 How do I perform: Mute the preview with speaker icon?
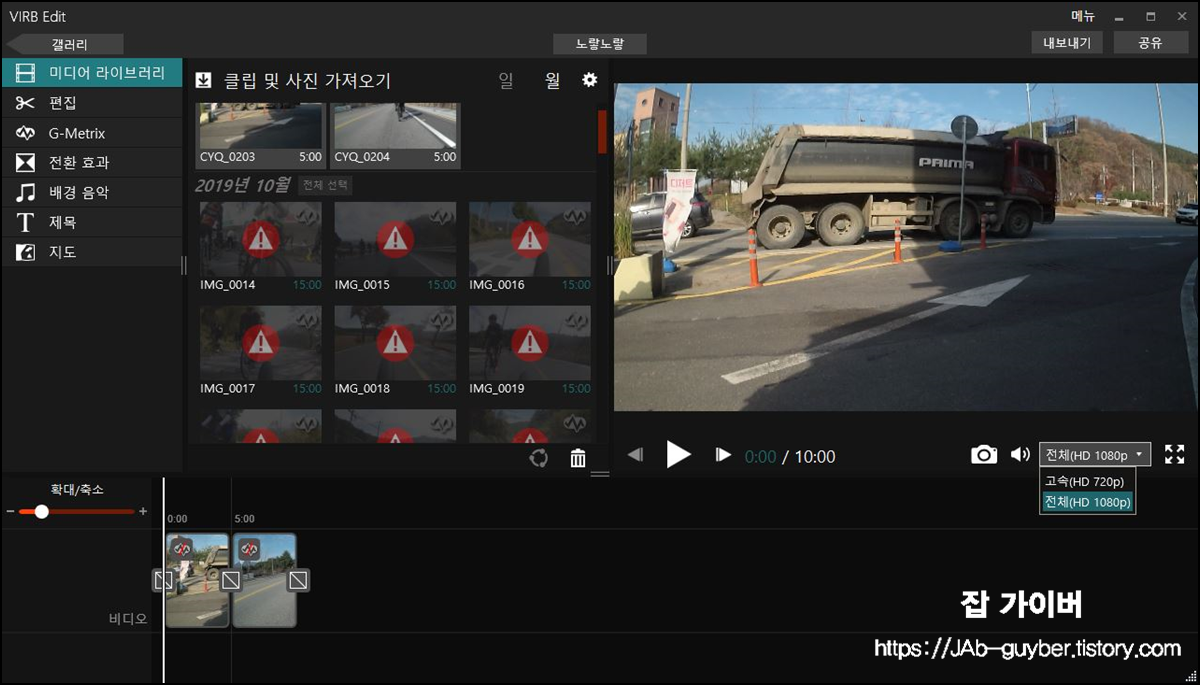1020,454
